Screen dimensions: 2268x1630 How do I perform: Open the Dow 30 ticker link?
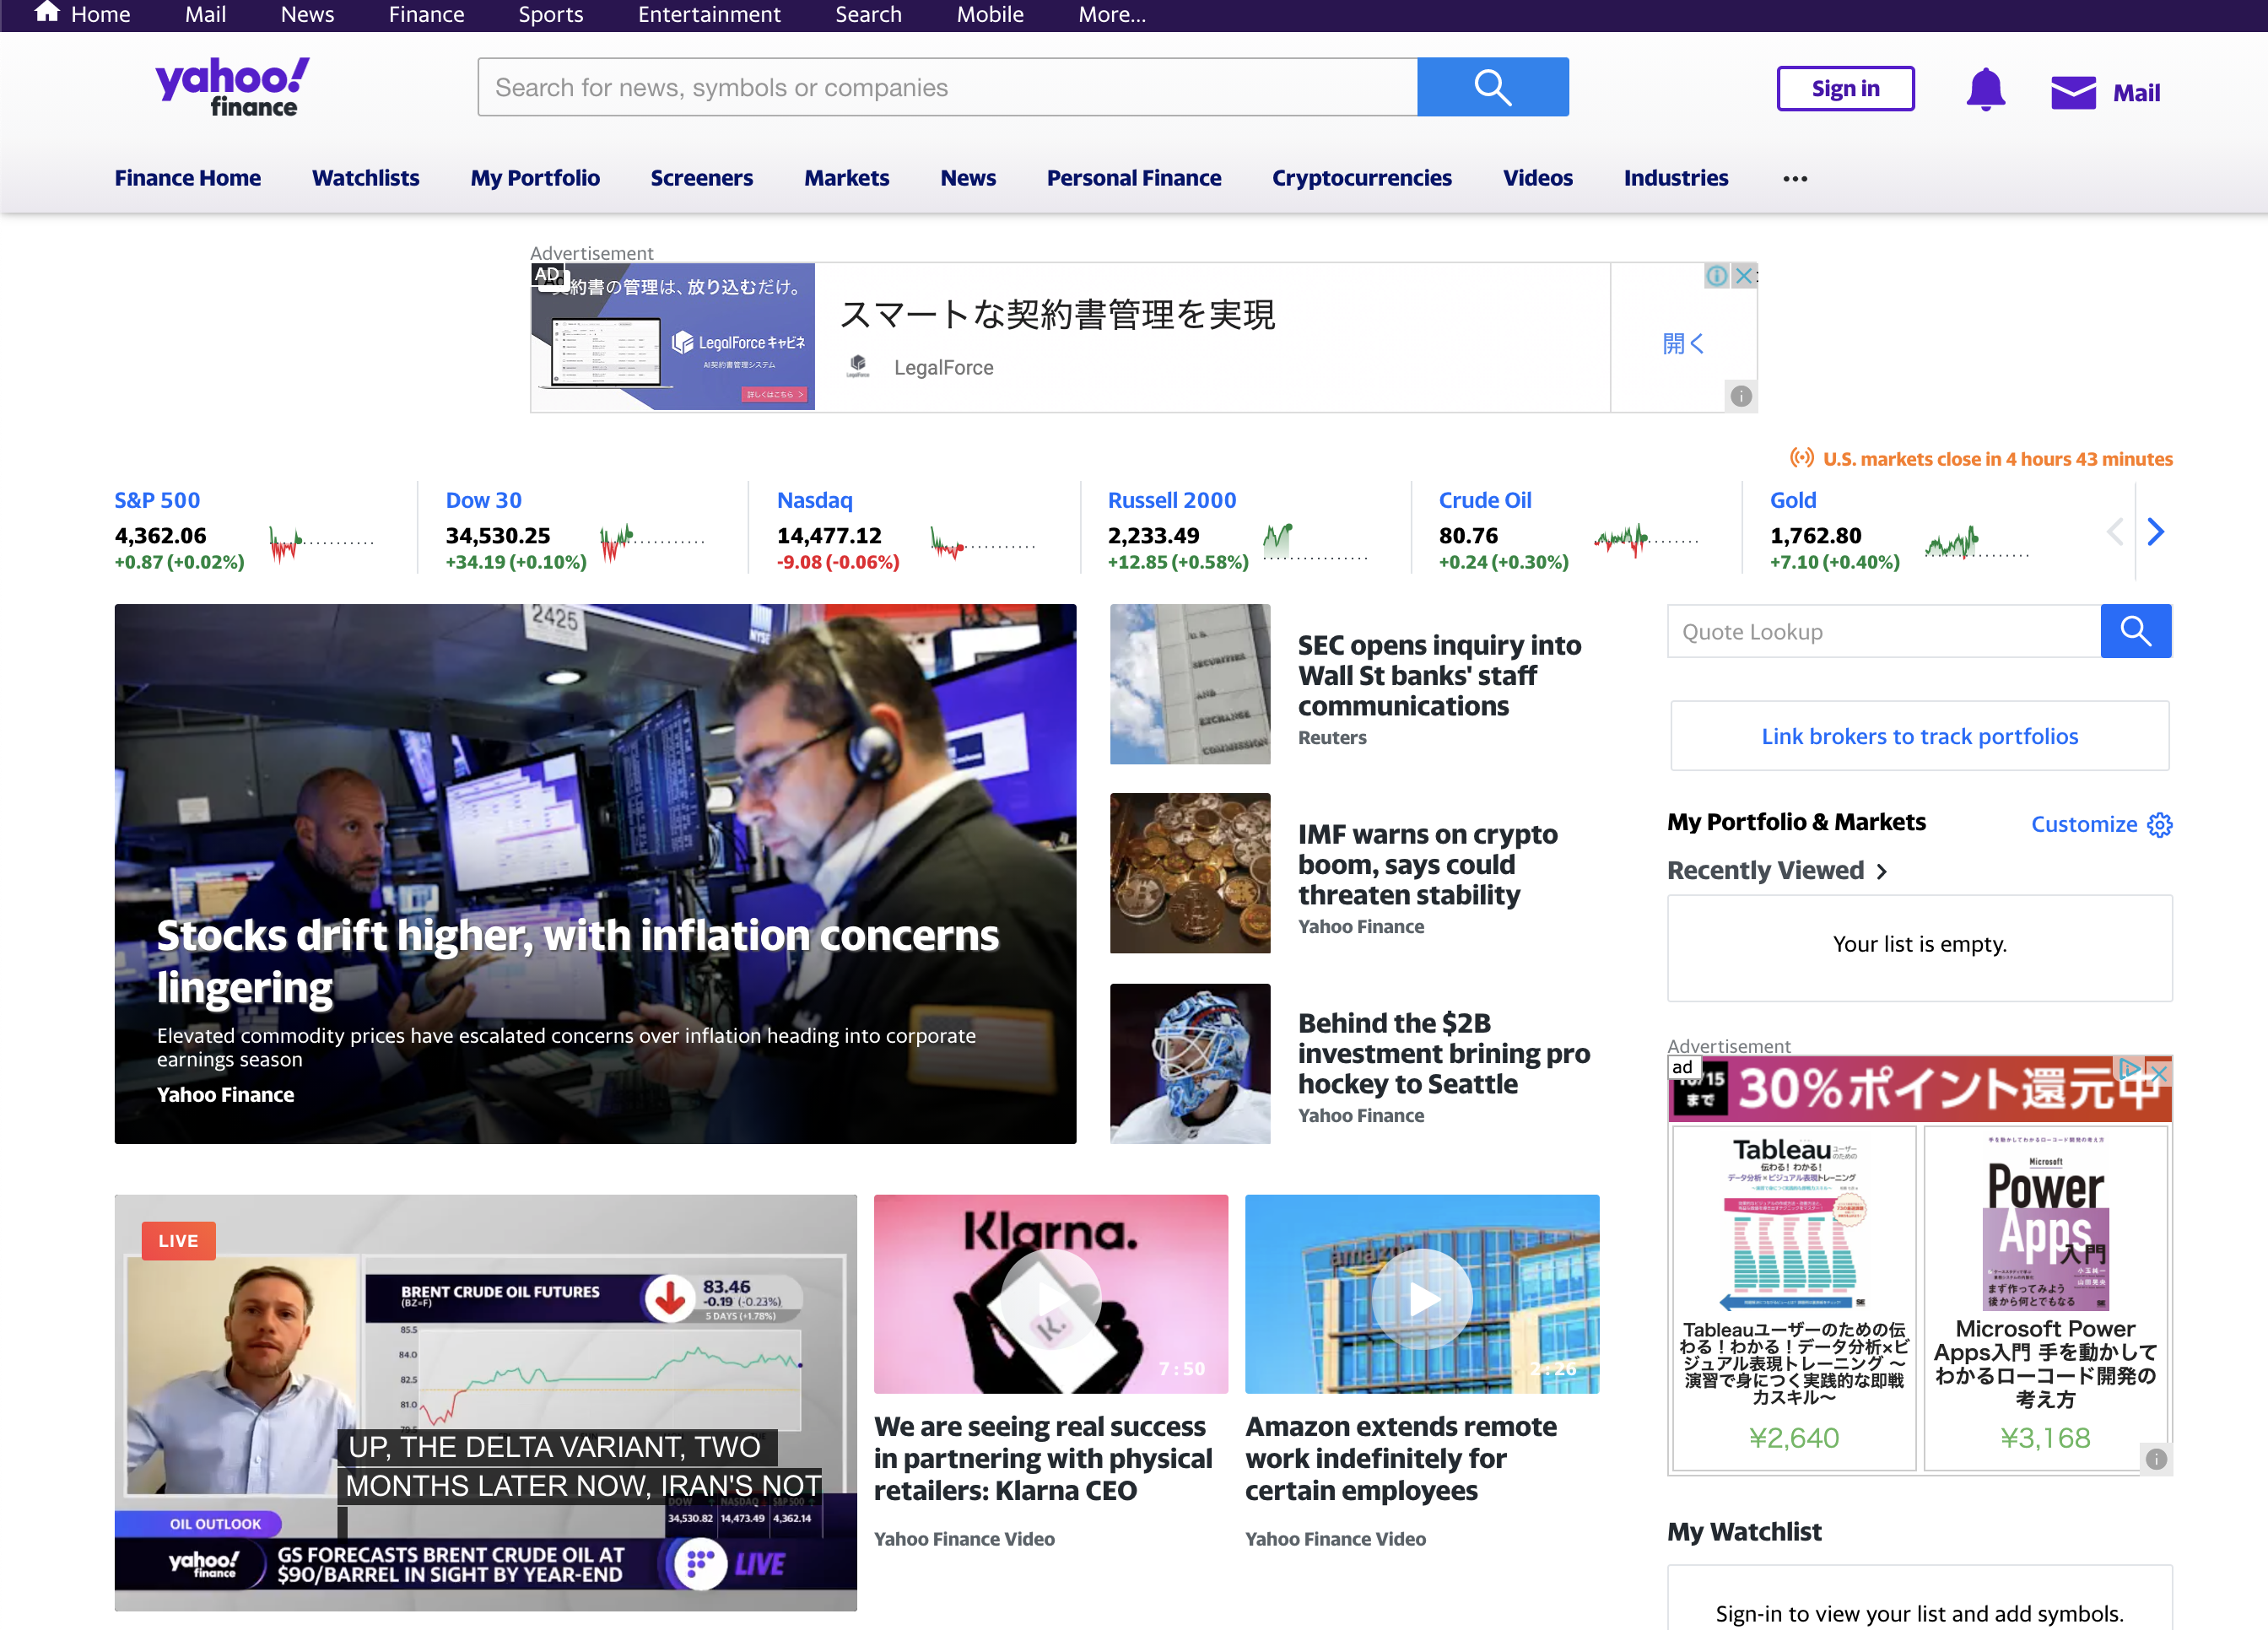(x=483, y=500)
